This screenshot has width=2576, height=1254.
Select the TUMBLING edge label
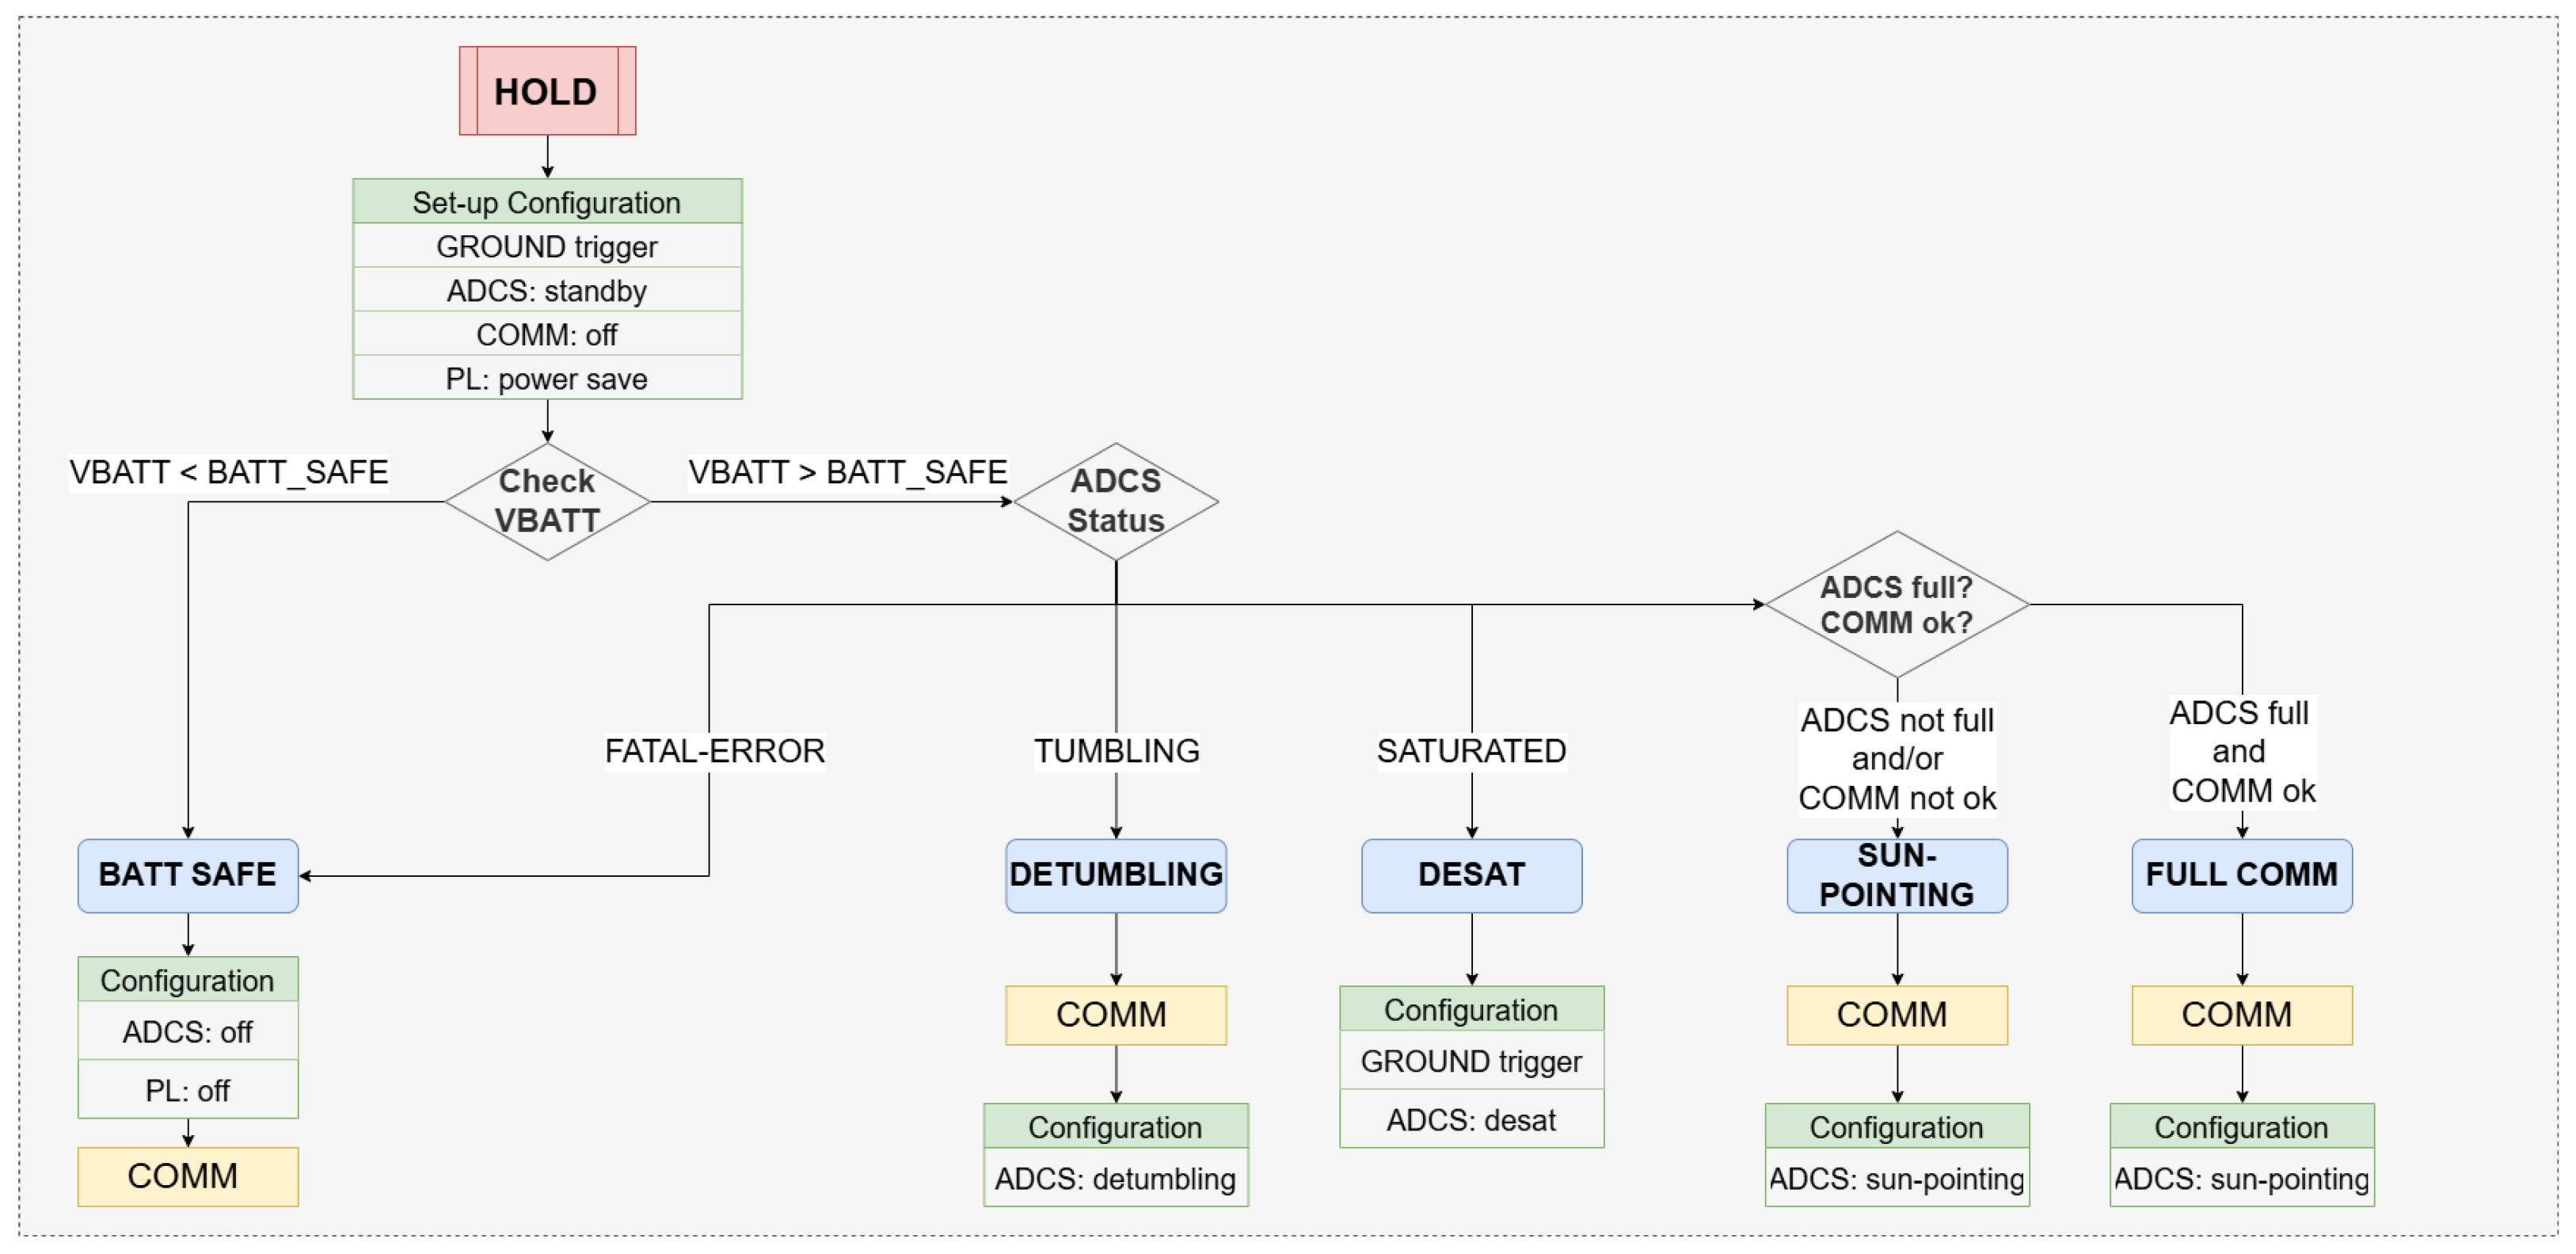1116,751
